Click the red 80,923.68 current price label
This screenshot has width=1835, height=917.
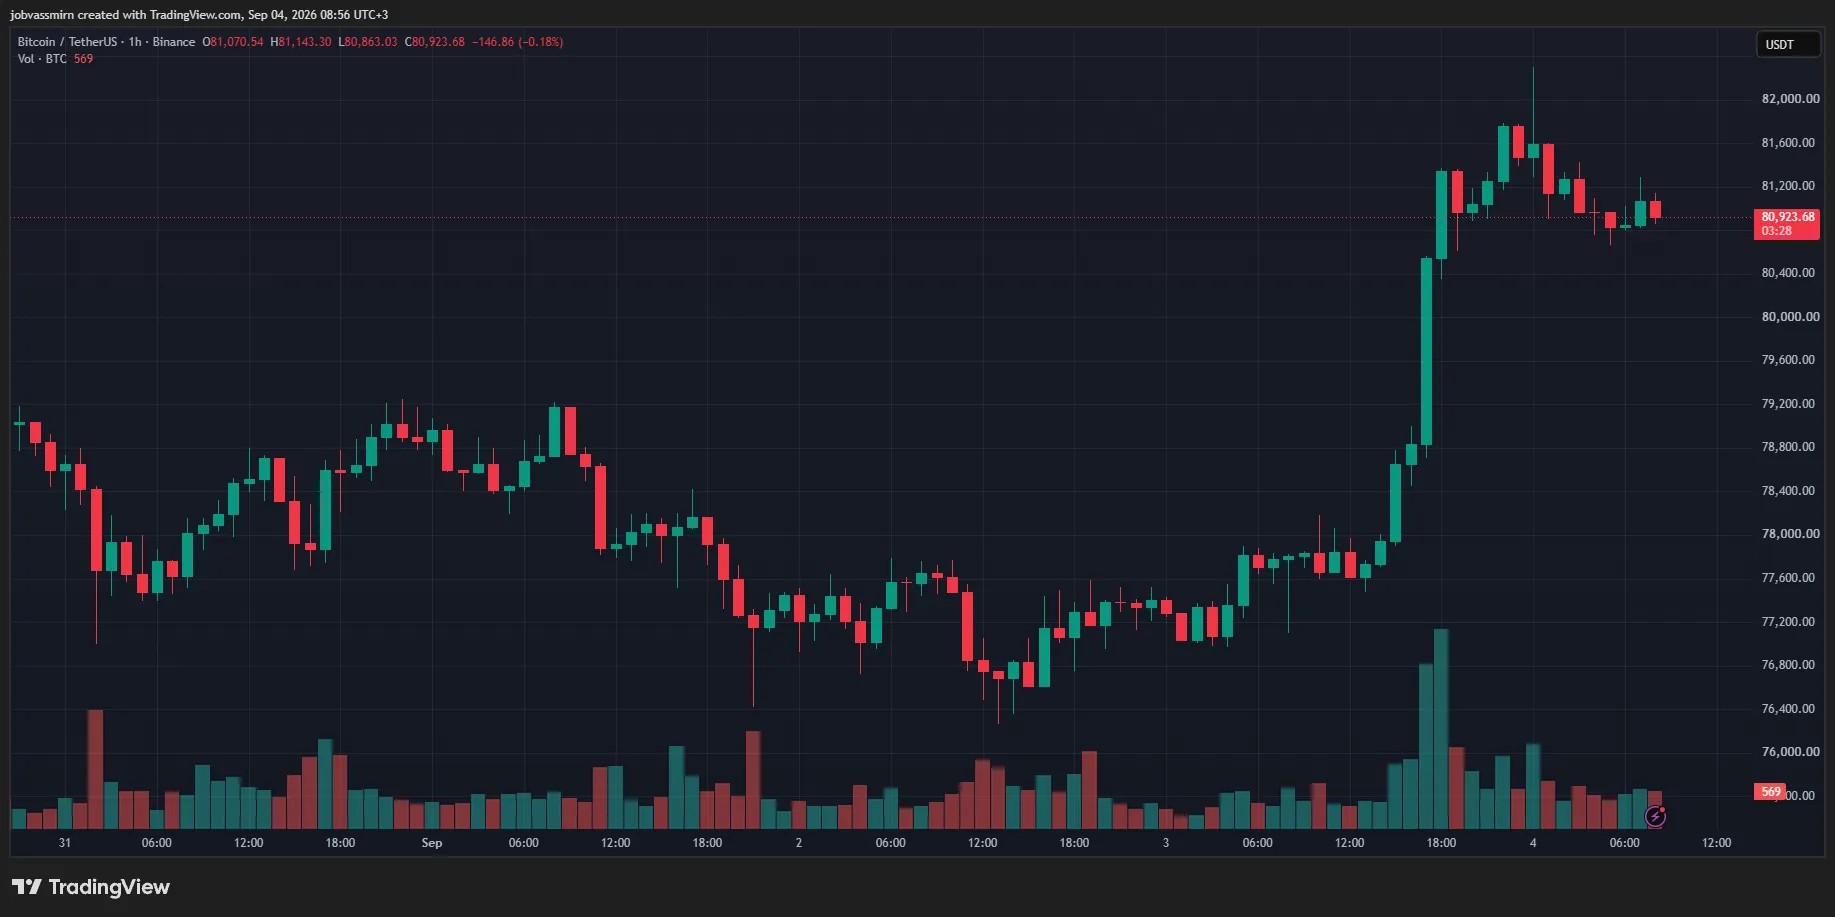coord(1787,224)
